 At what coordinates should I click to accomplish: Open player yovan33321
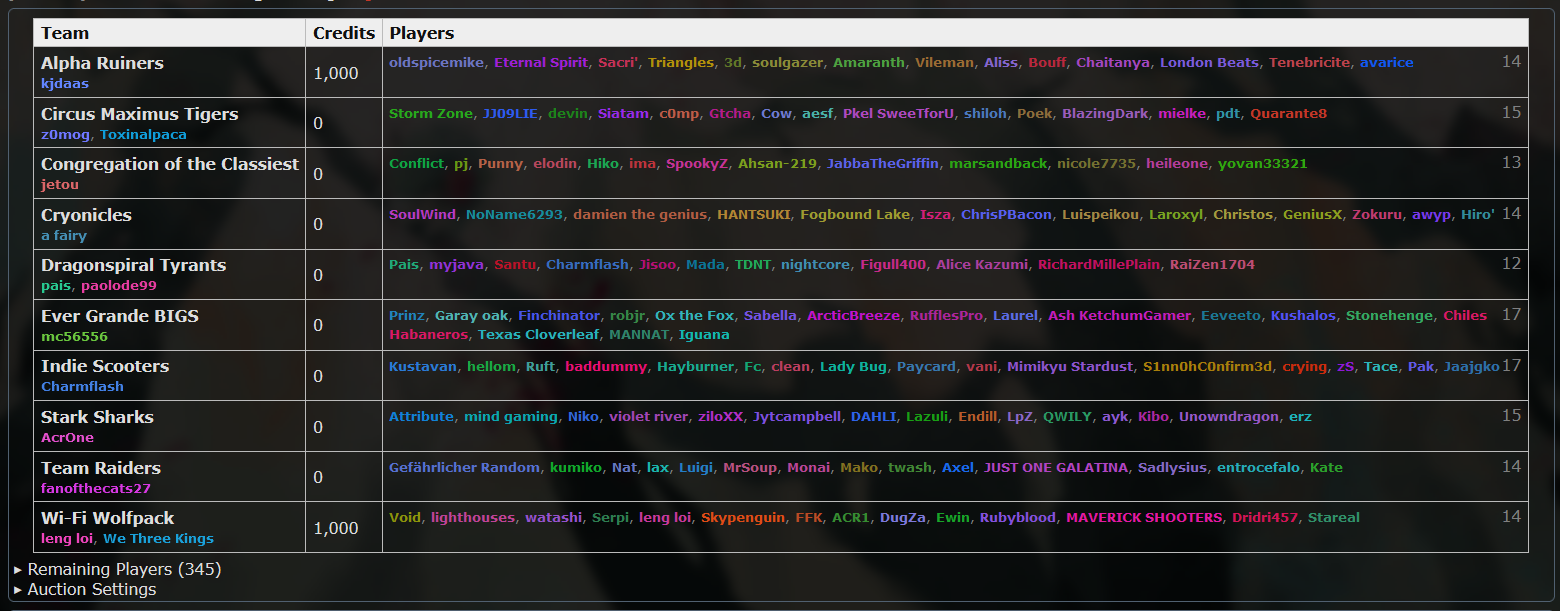[1262, 164]
